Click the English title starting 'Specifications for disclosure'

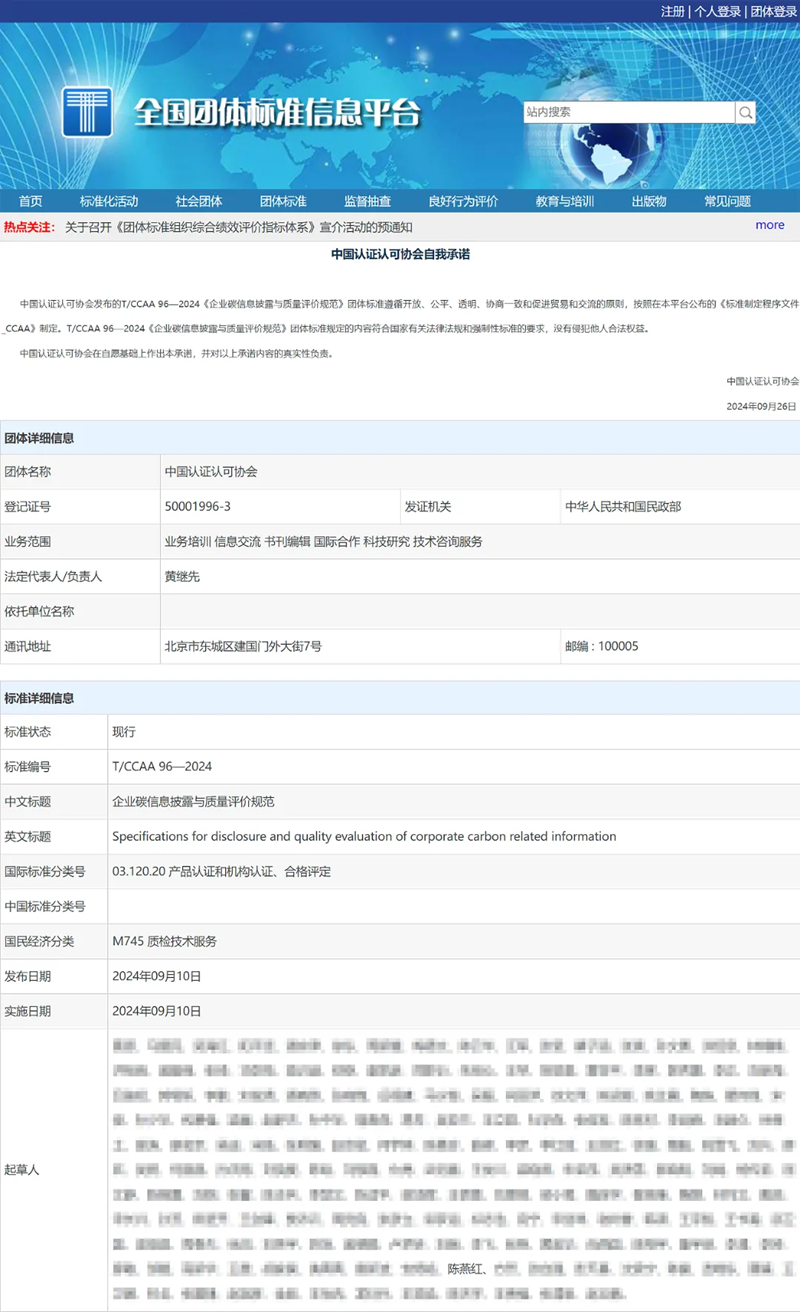coord(364,836)
